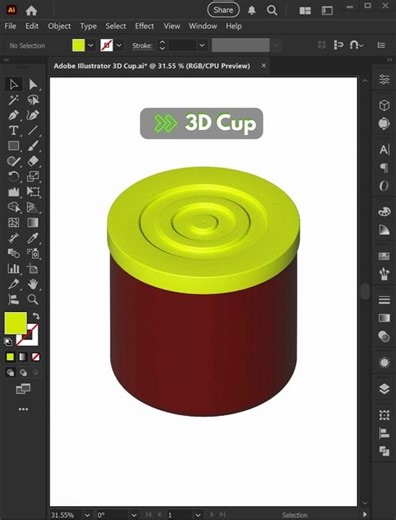396x520 pixels.
Task: Select the Blend tool
Action: pyautogui.click(x=13, y=253)
